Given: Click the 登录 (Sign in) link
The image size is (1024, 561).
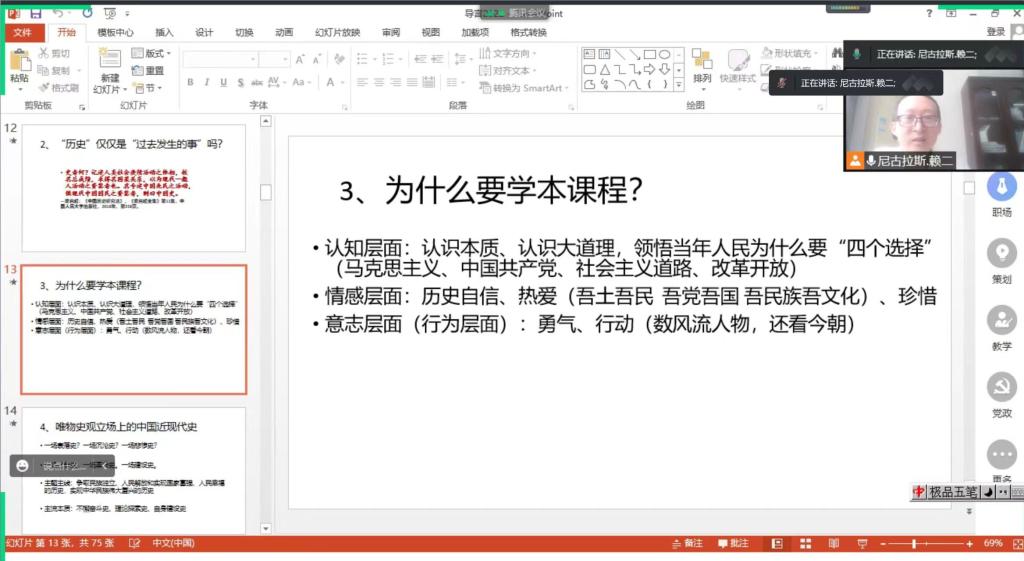Looking at the screenshot, I should click(x=996, y=32).
